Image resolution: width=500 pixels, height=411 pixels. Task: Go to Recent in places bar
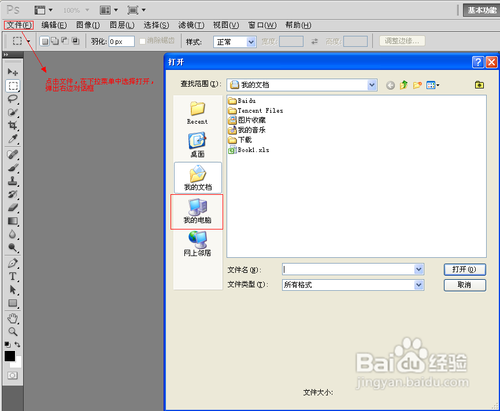tap(197, 113)
